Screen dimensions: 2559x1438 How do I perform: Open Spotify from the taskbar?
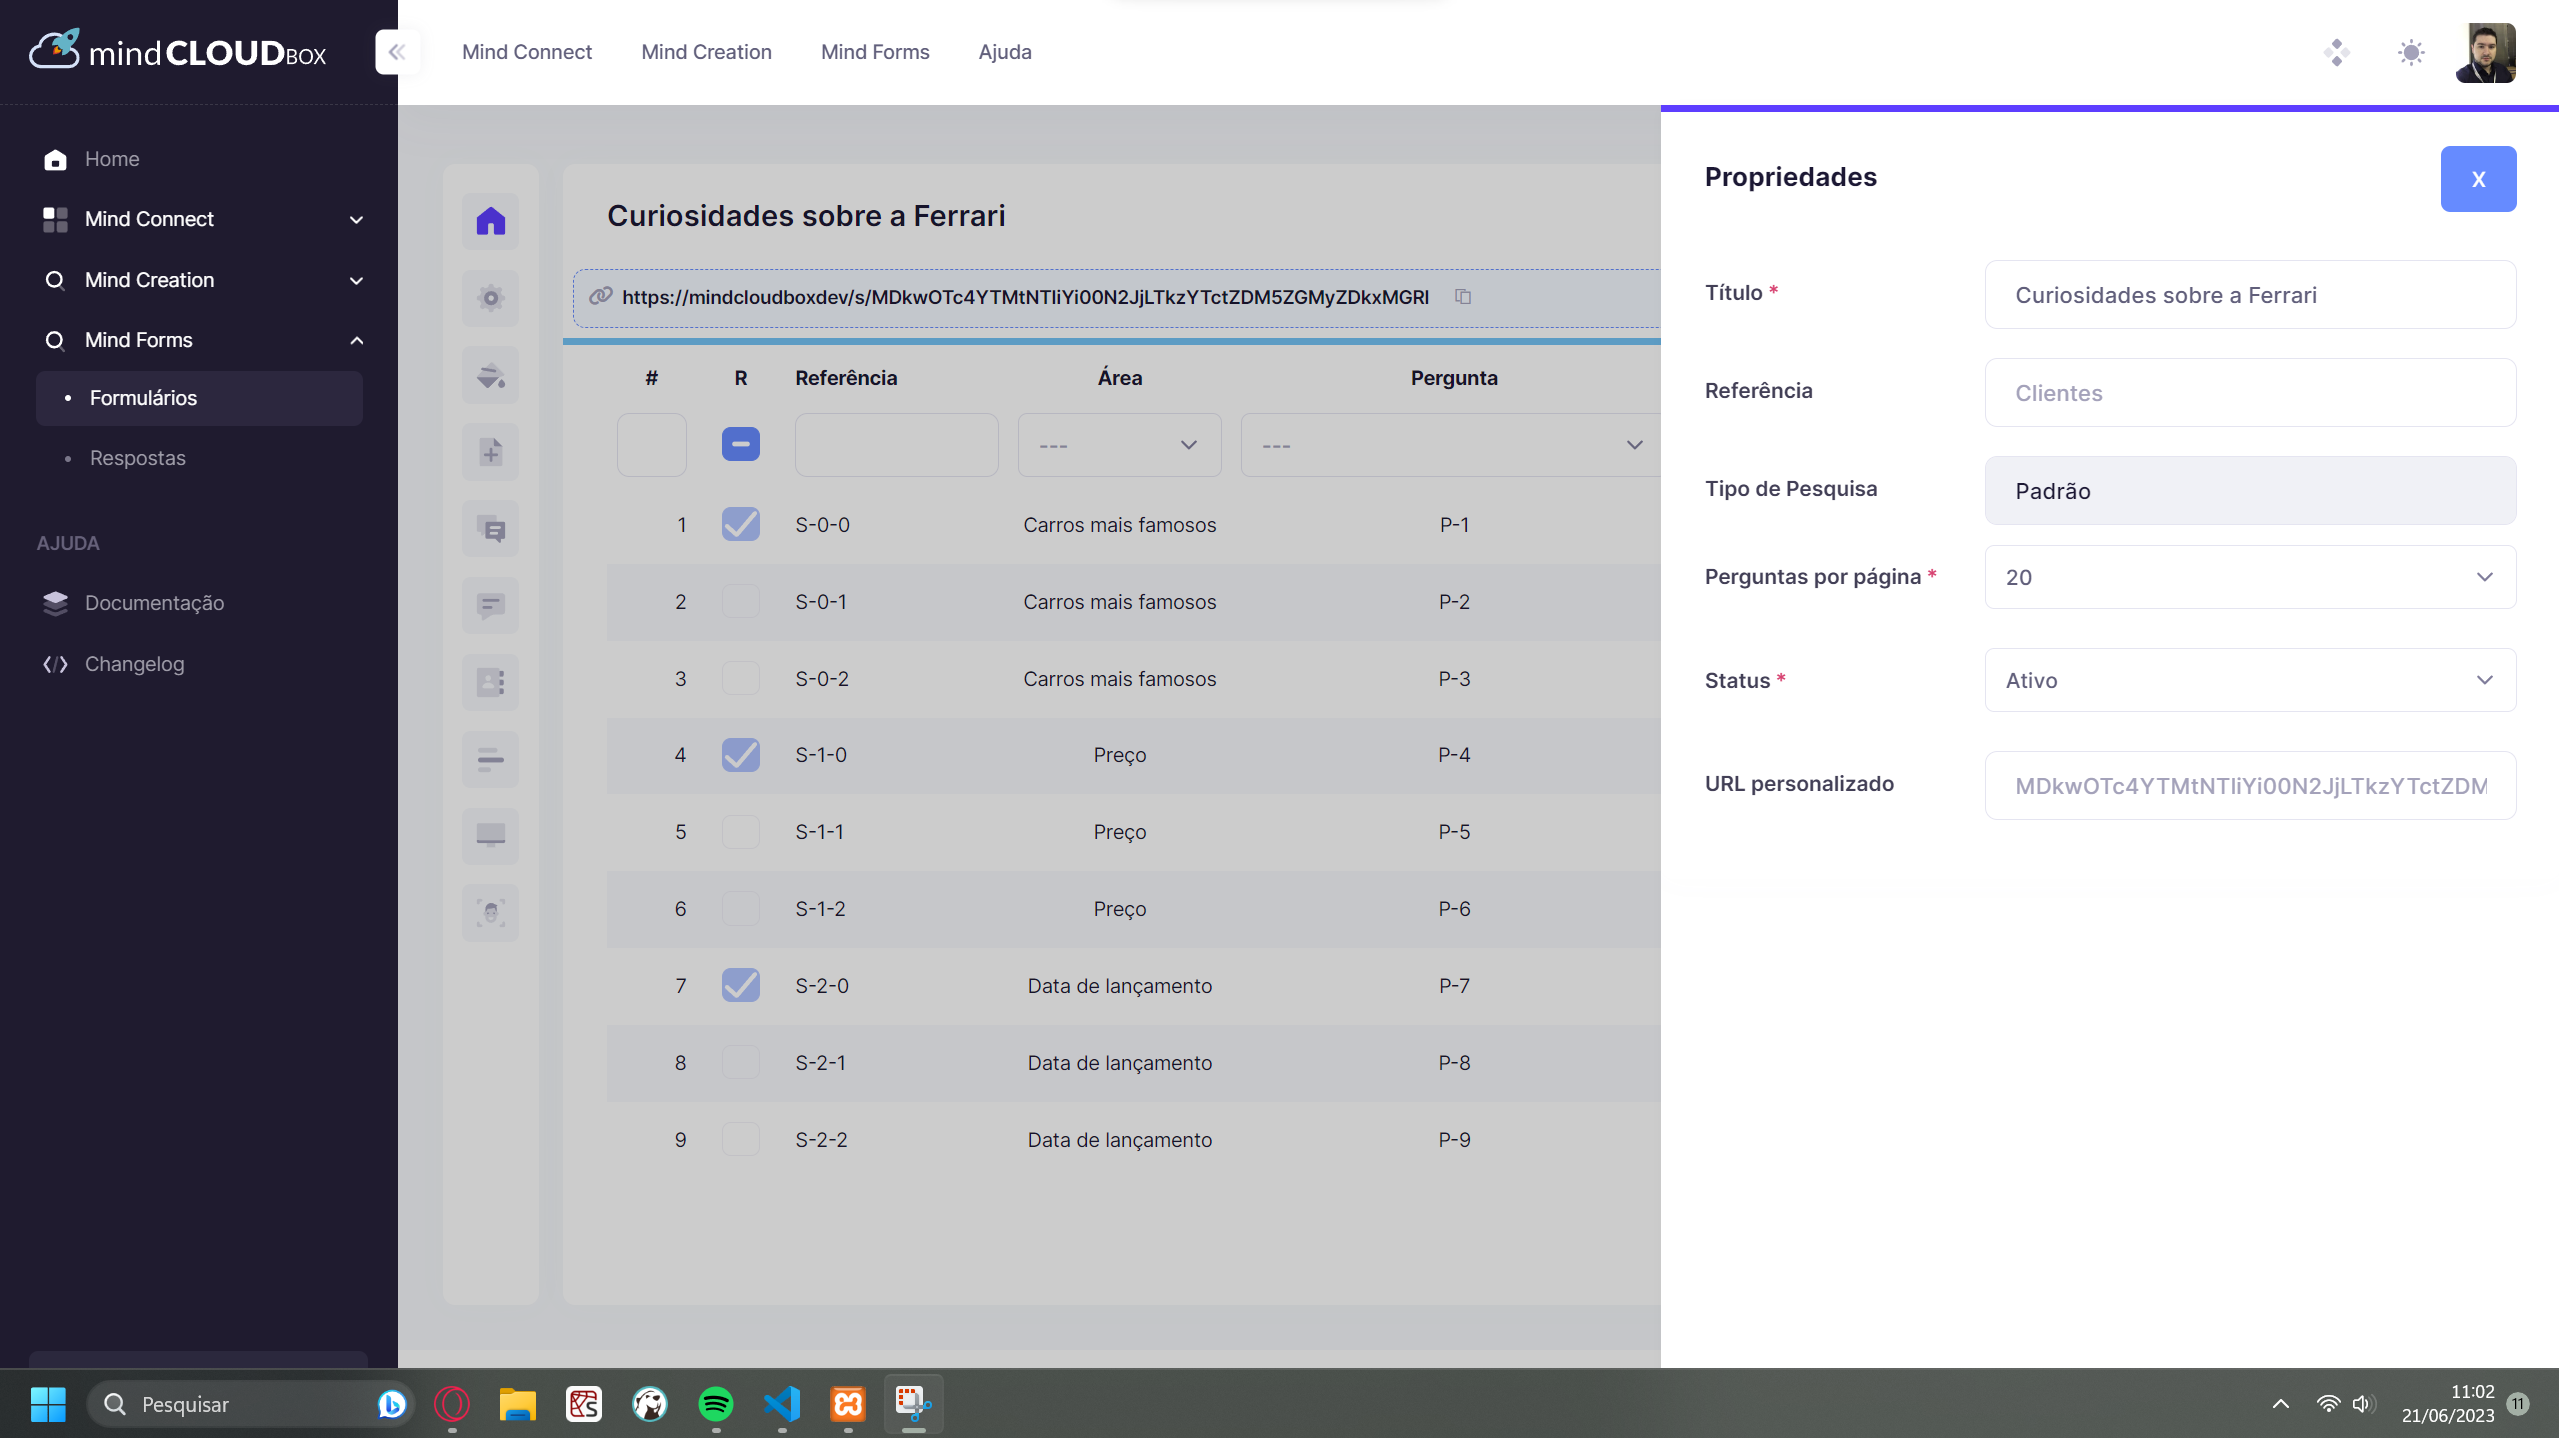[716, 1404]
